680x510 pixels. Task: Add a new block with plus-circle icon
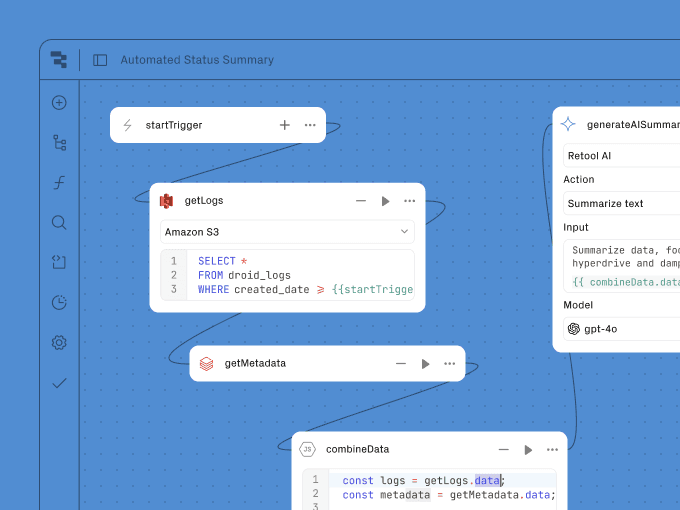click(x=59, y=103)
